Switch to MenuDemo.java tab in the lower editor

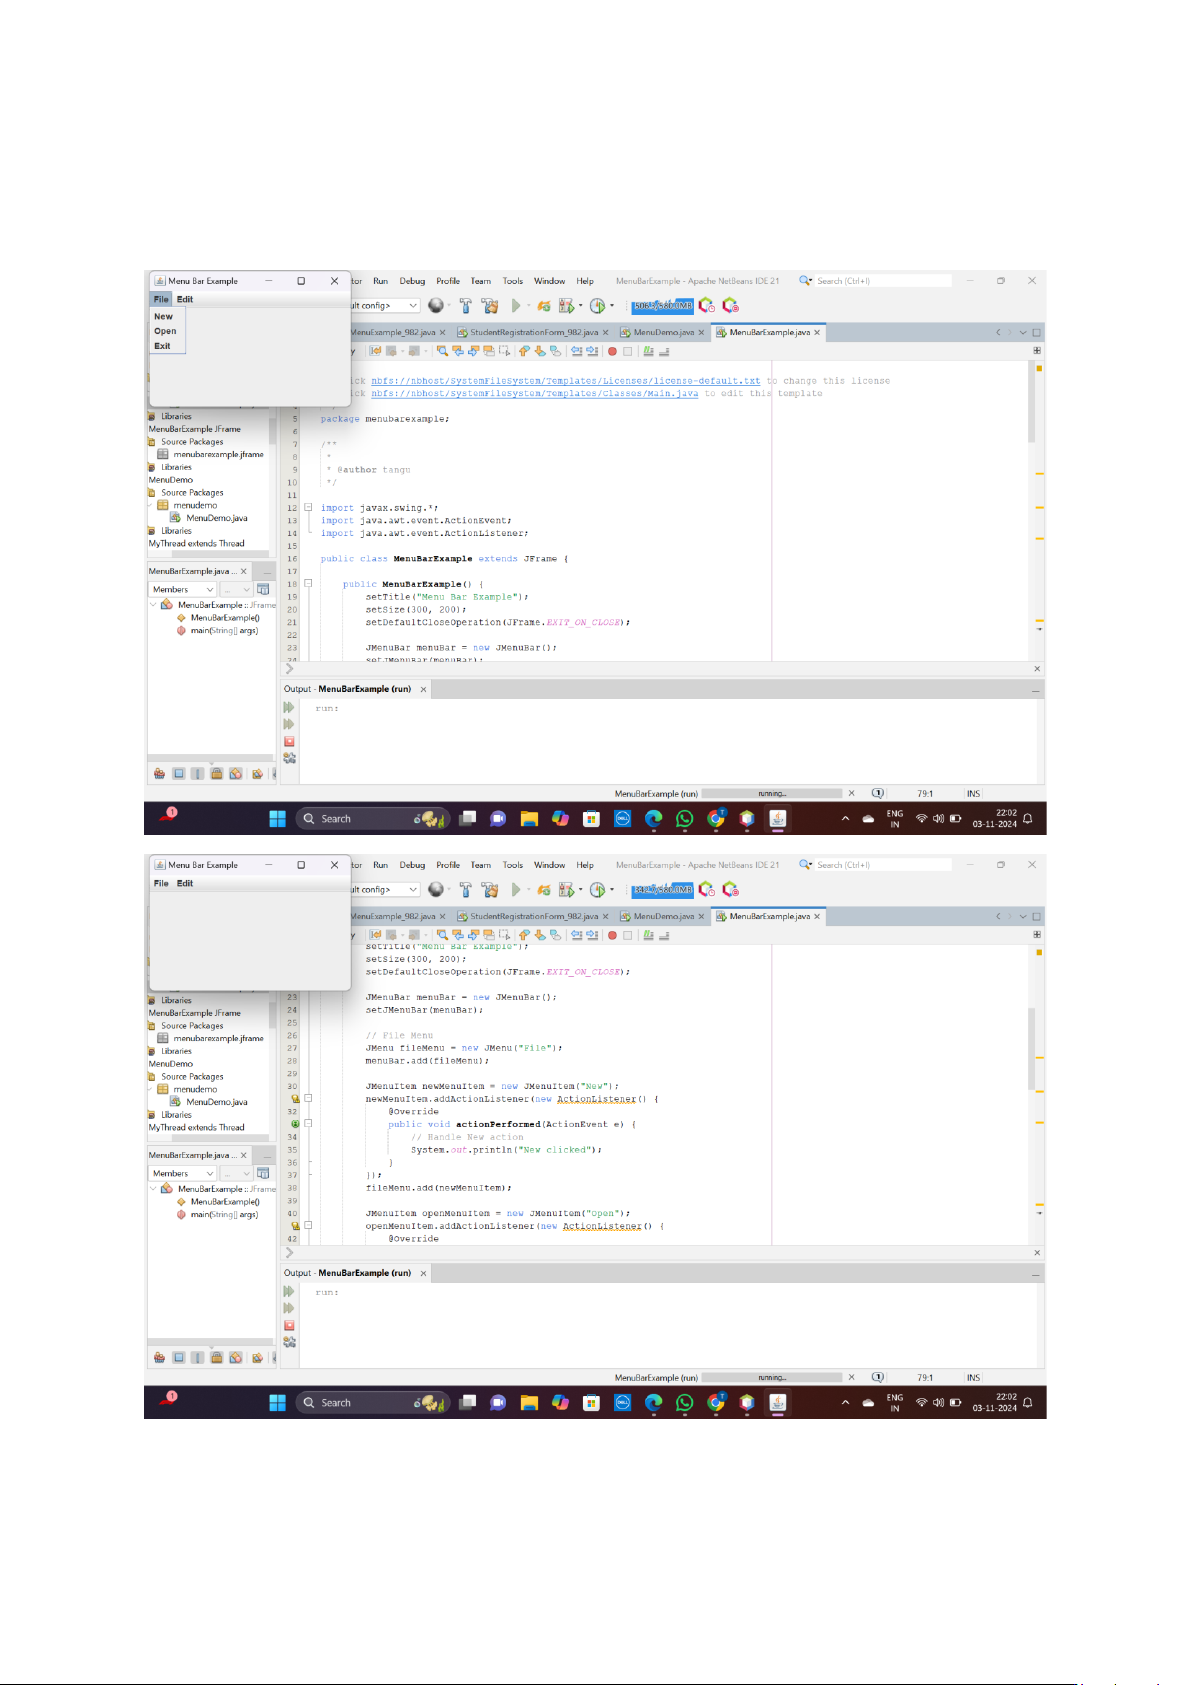pos(663,916)
